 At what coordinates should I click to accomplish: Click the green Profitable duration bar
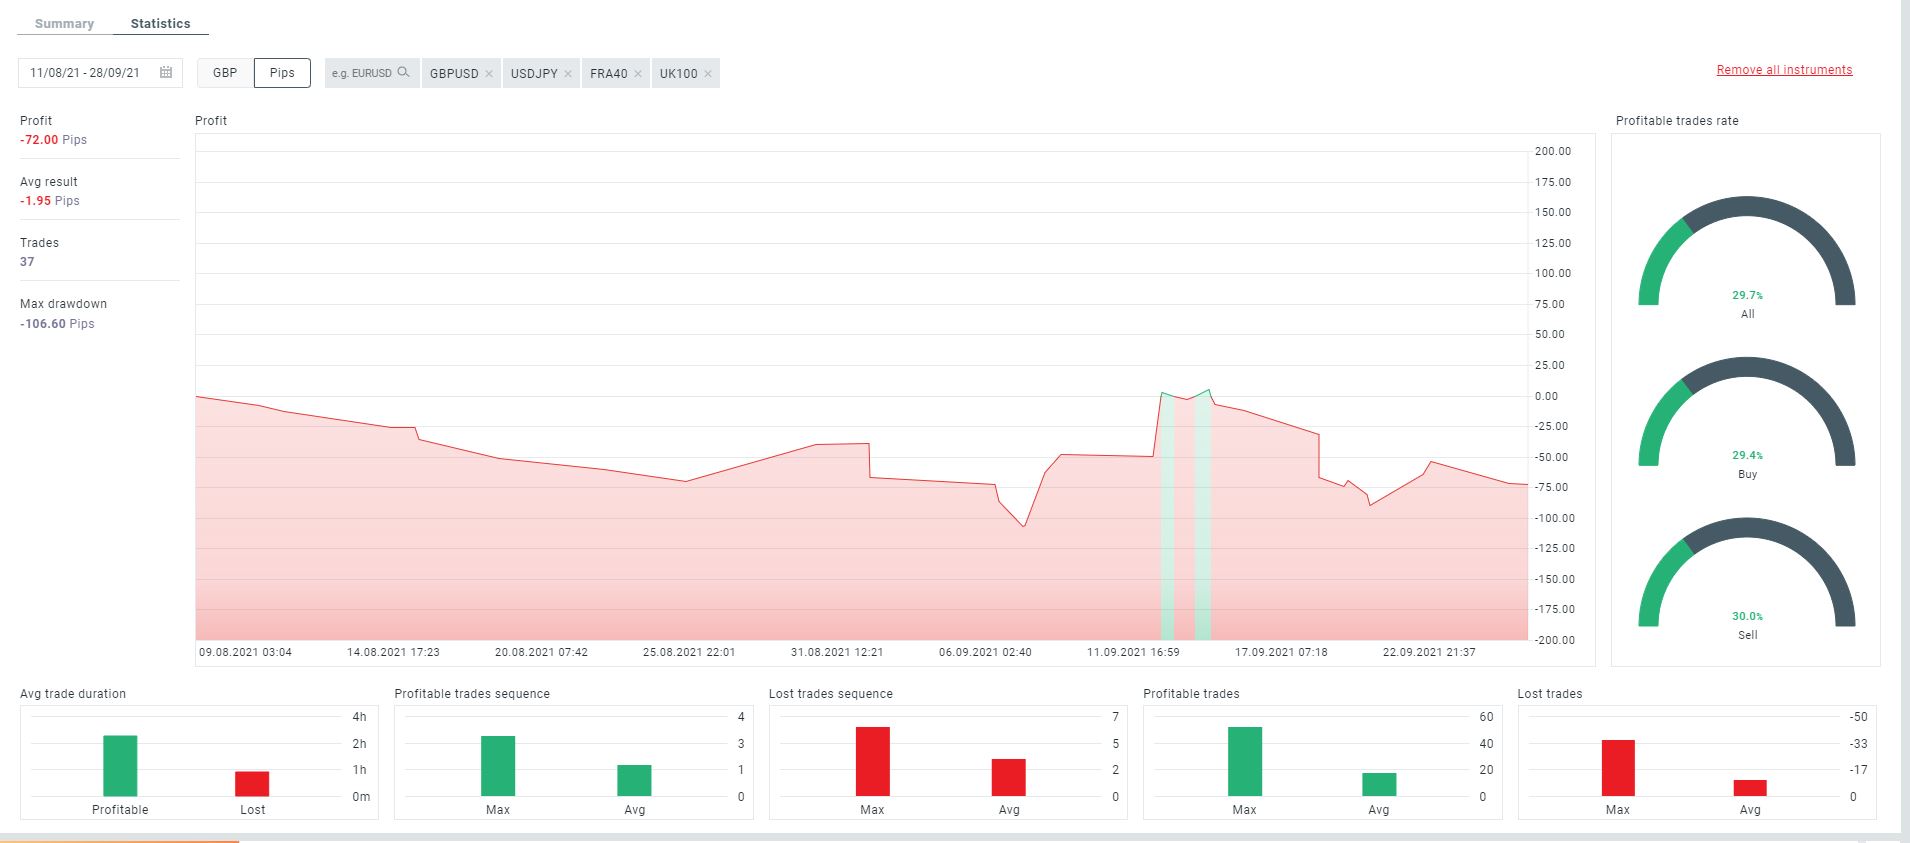pyautogui.click(x=120, y=766)
